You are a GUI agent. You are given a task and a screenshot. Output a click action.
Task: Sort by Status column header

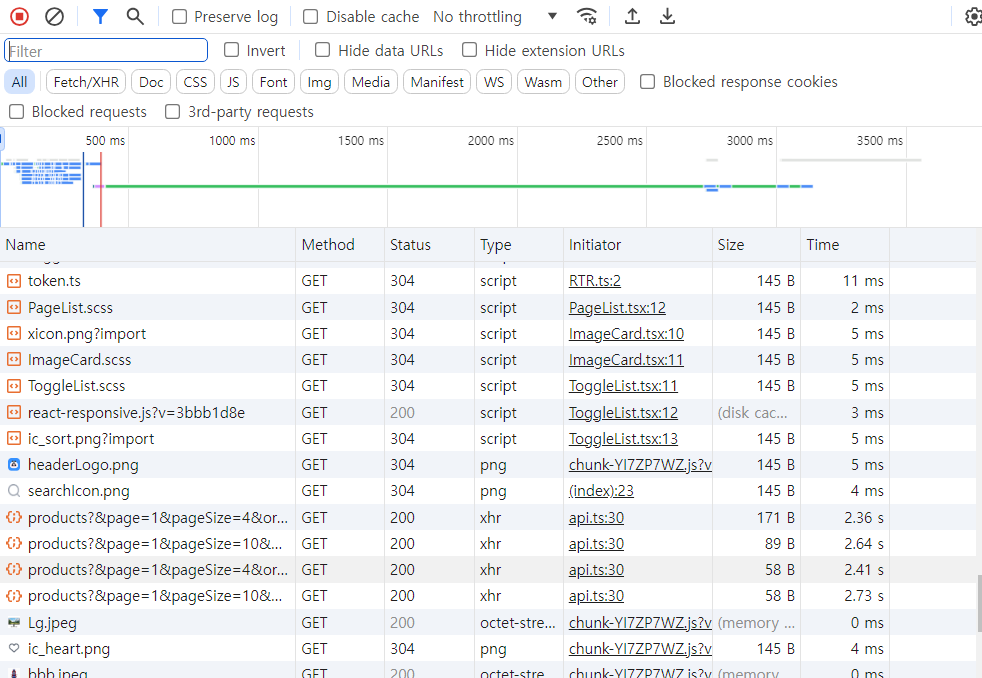click(x=430, y=245)
